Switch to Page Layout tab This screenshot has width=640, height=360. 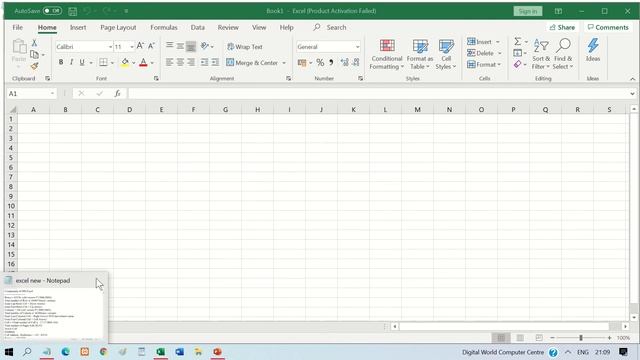pos(118,27)
